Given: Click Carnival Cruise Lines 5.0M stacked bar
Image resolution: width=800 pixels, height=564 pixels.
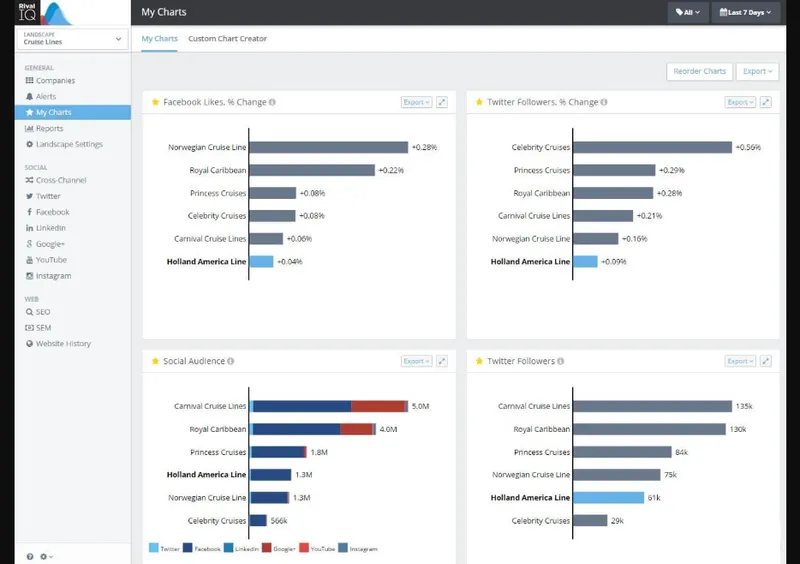Looking at the screenshot, I should [x=329, y=406].
